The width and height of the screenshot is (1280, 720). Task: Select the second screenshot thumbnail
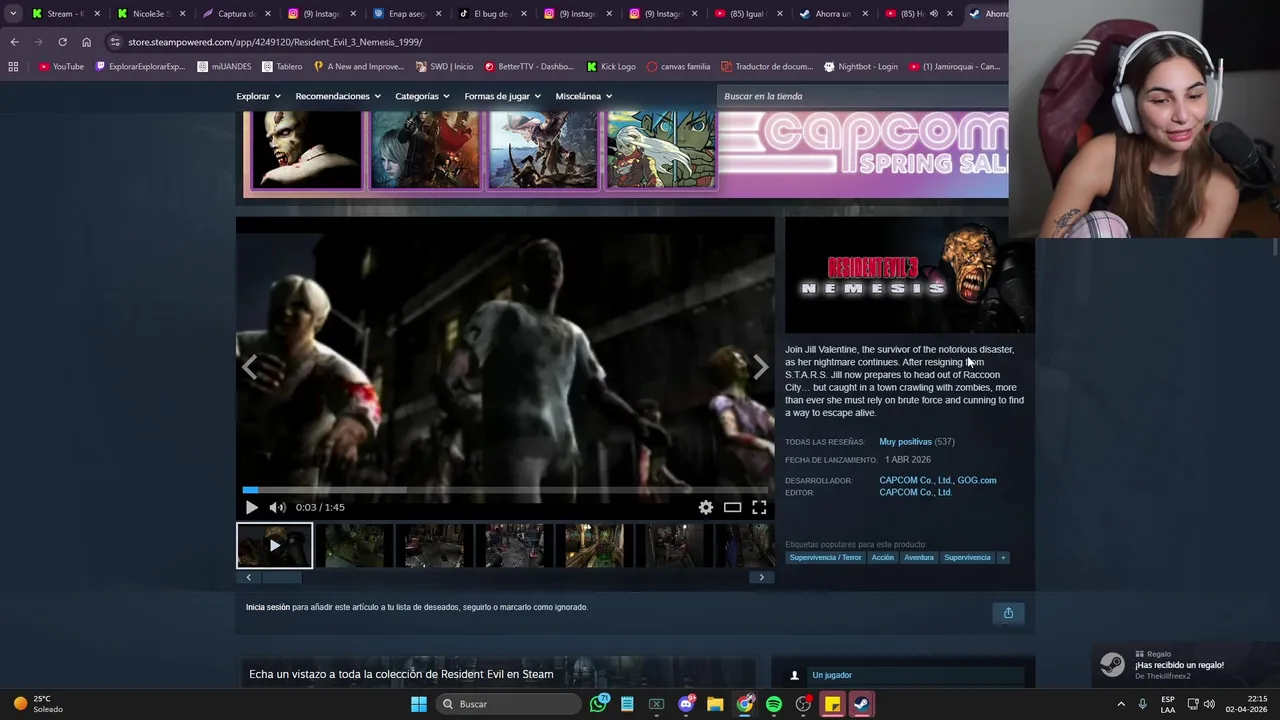[x=354, y=545]
